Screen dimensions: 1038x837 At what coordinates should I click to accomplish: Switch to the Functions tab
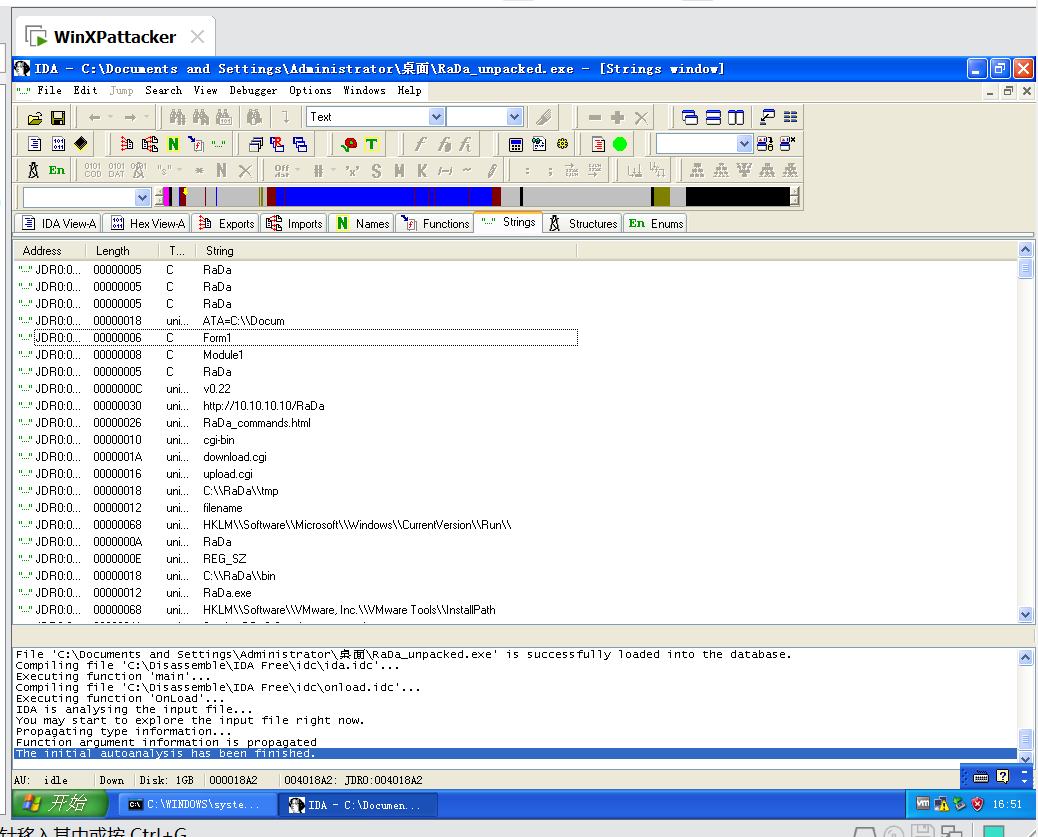[435, 224]
